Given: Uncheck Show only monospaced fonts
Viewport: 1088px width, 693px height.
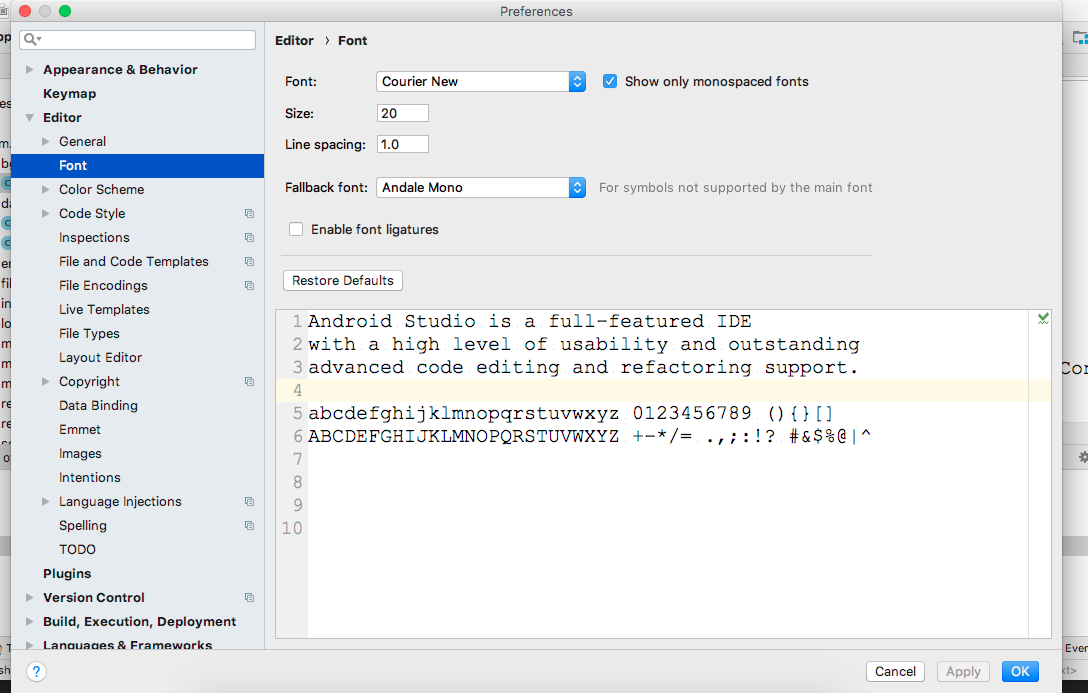Looking at the screenshot, I should pos(610,81).
